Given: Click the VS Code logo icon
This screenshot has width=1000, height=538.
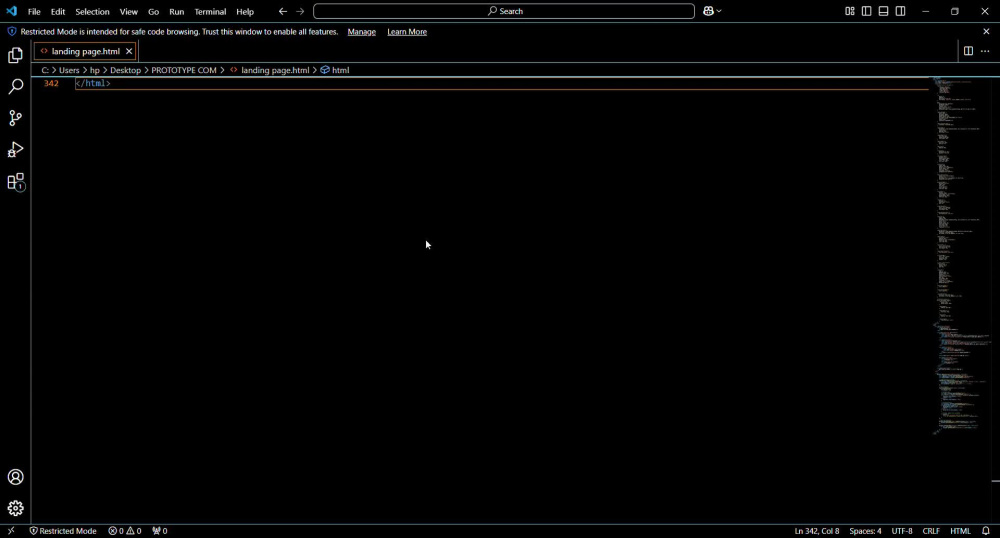Looking at the screenshot, I should pyautogui.click(x=11, y=11).
